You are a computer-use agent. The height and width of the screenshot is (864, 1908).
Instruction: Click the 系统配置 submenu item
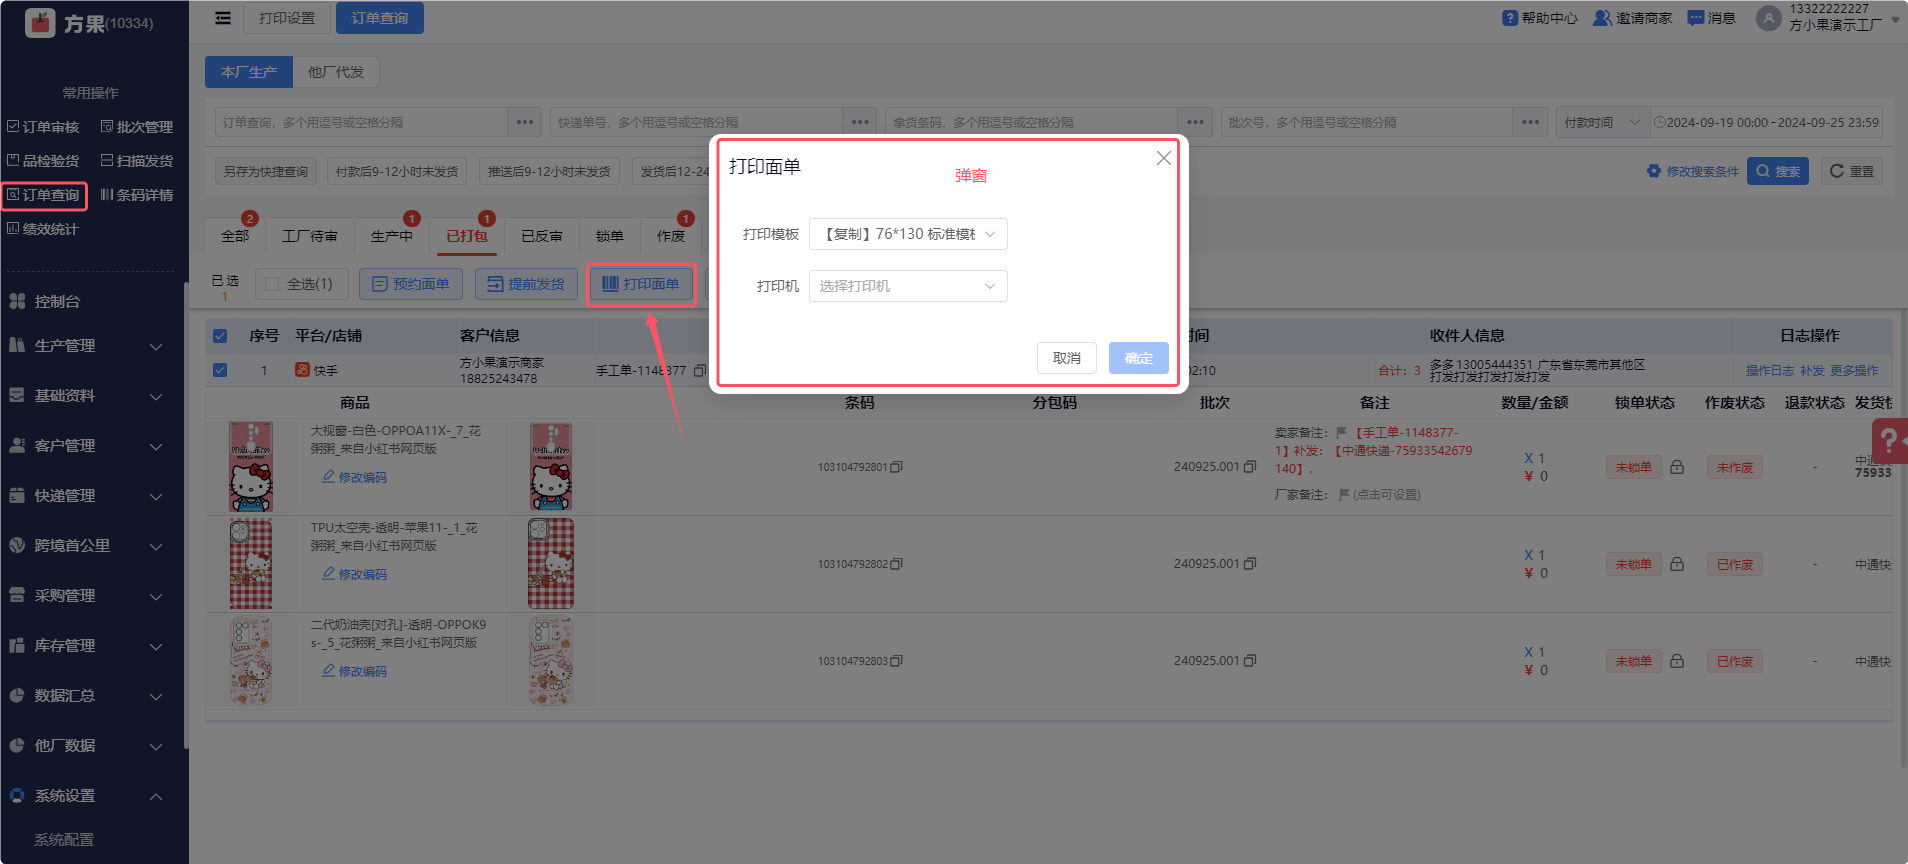(x=64, y=840)
